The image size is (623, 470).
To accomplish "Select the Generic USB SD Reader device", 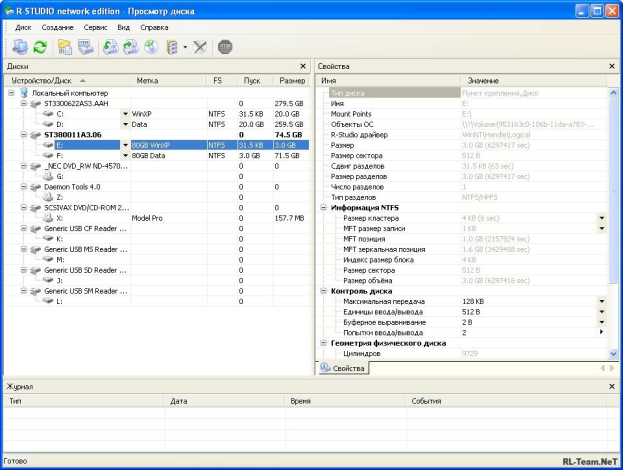I will [x=85, y=270].
